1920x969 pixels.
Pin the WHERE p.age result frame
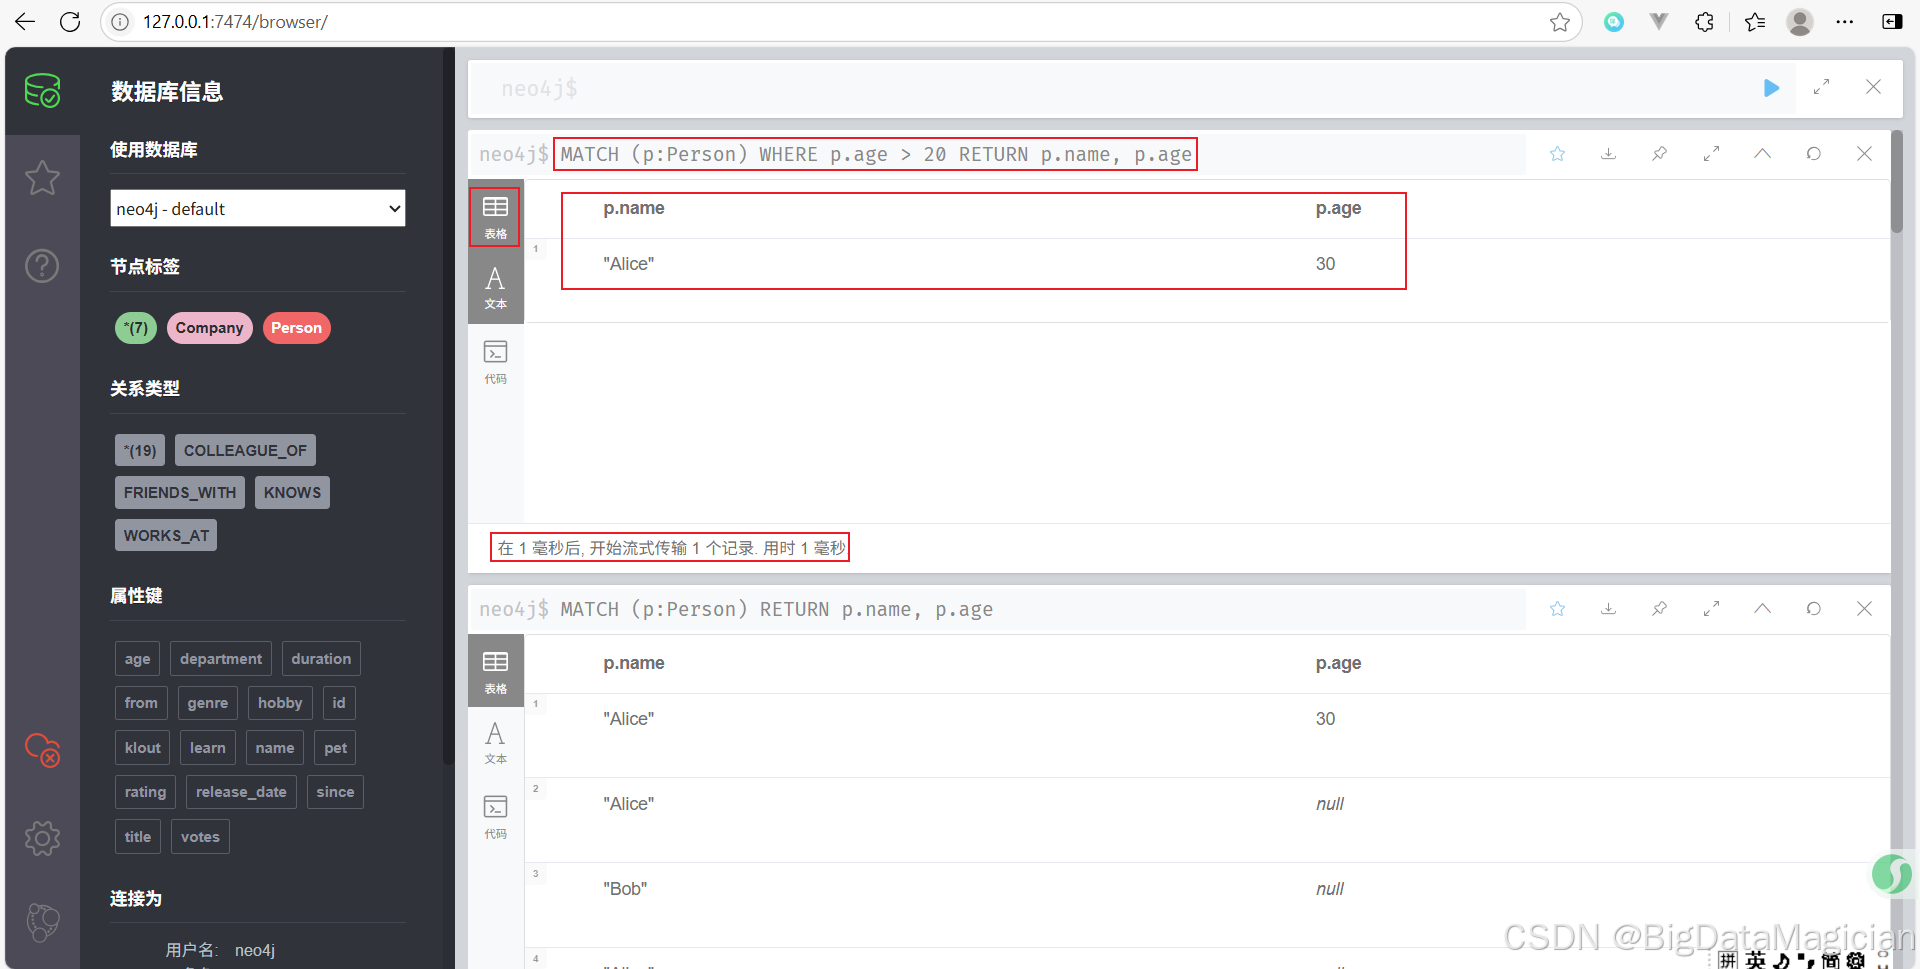tap(1659, 154)
